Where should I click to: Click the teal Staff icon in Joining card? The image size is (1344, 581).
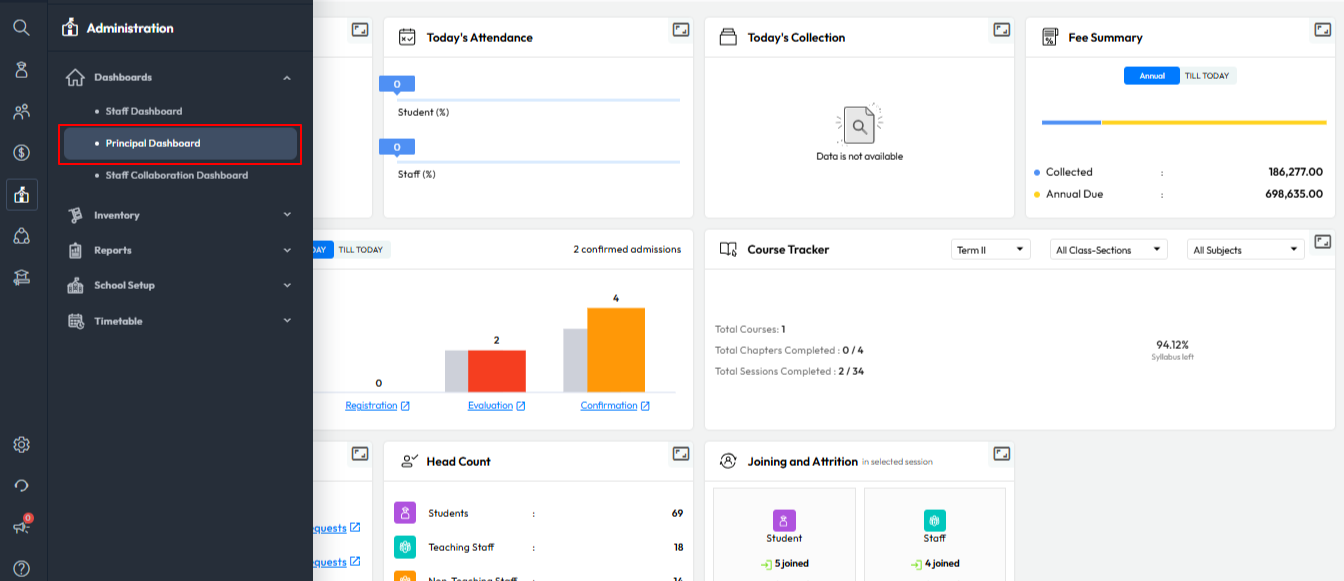click(935, 520)
